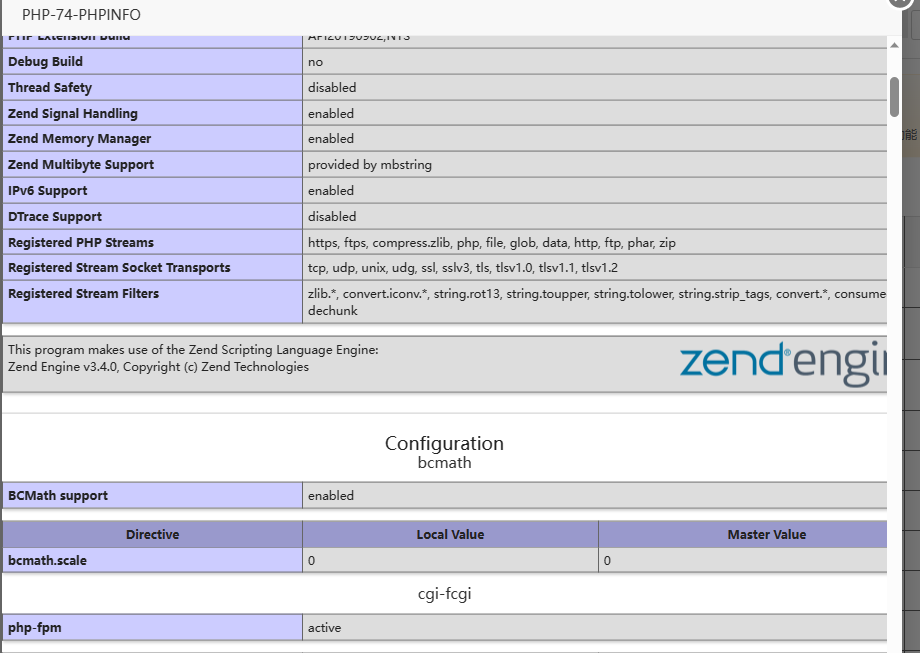Click the Registered PHP Streams row label
The height and width of the screenshot is (653, 920).
click(81, 242)
